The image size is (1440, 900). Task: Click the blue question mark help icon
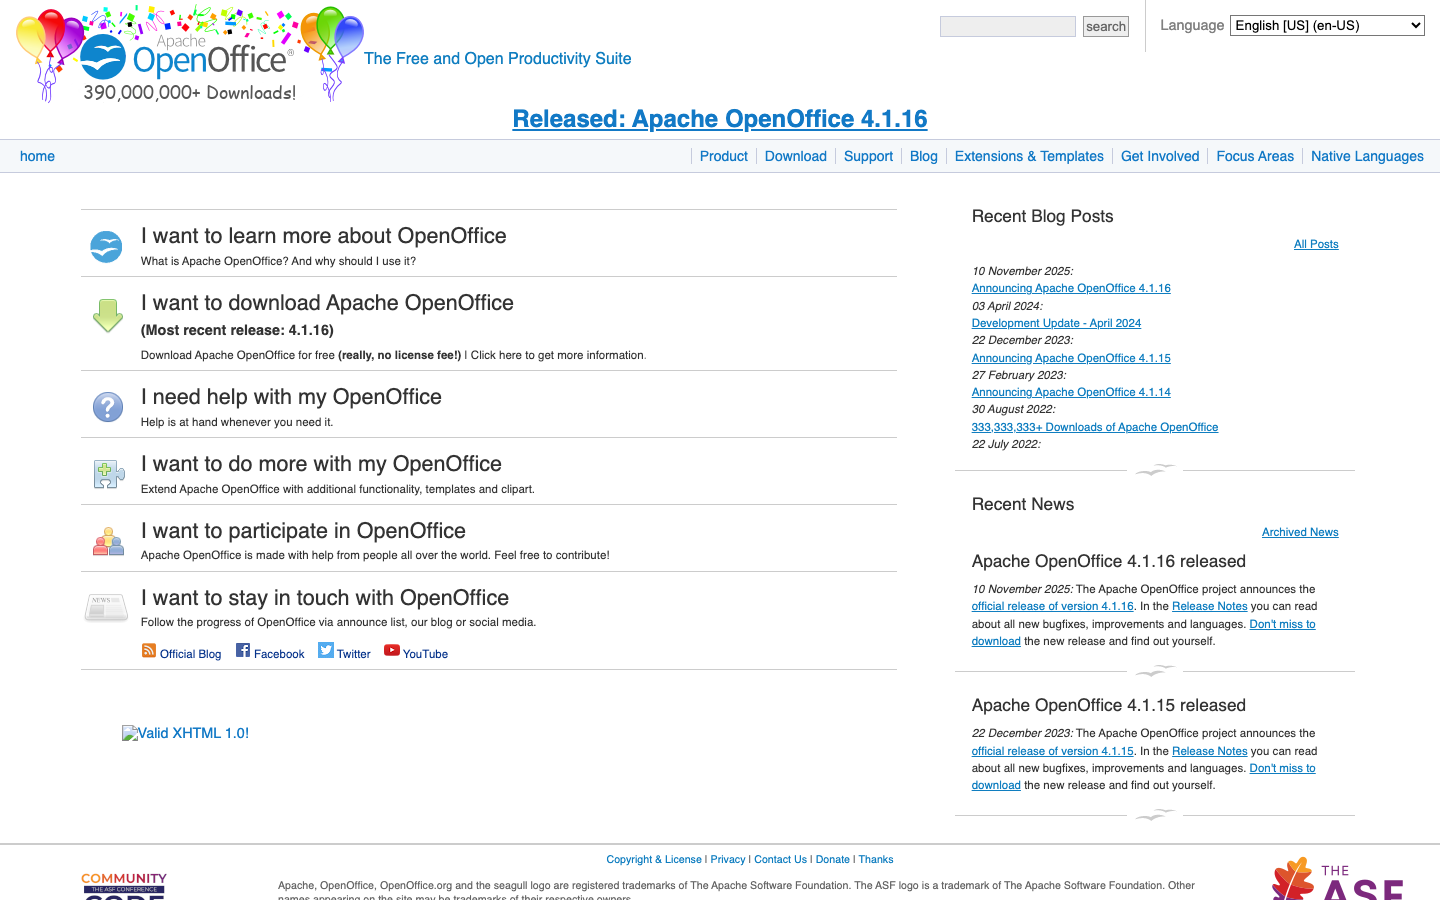point(107,407)
